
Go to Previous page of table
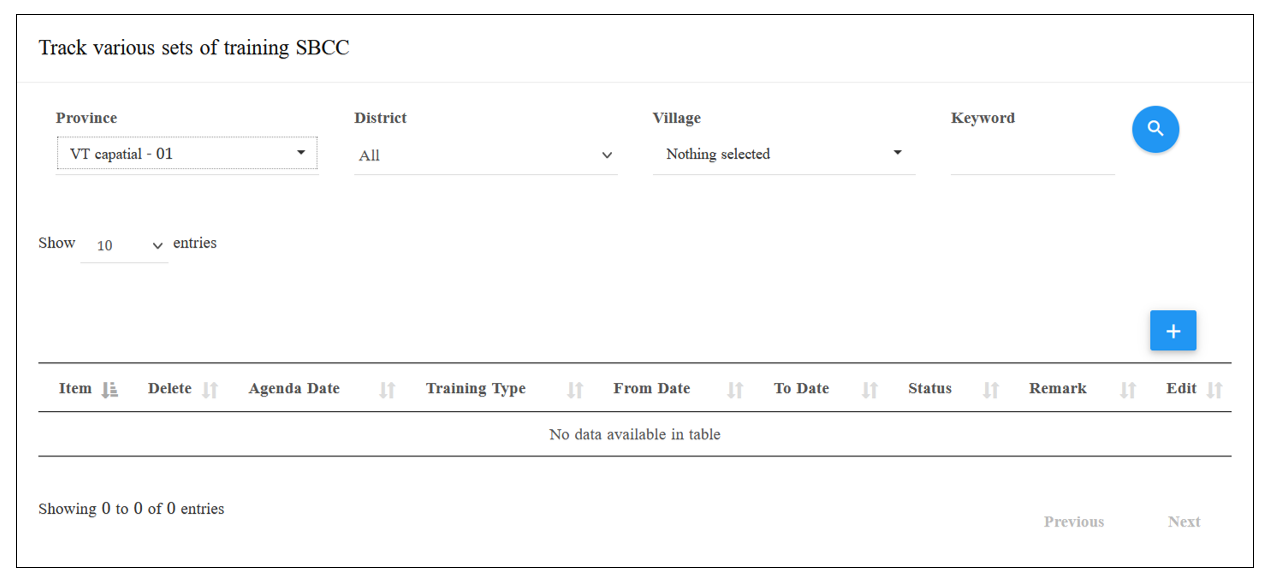tap(1074, 522)
